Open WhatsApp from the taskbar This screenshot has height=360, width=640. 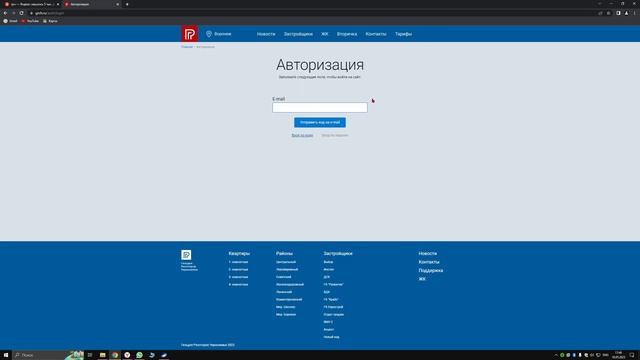click(x=140, y=355)
